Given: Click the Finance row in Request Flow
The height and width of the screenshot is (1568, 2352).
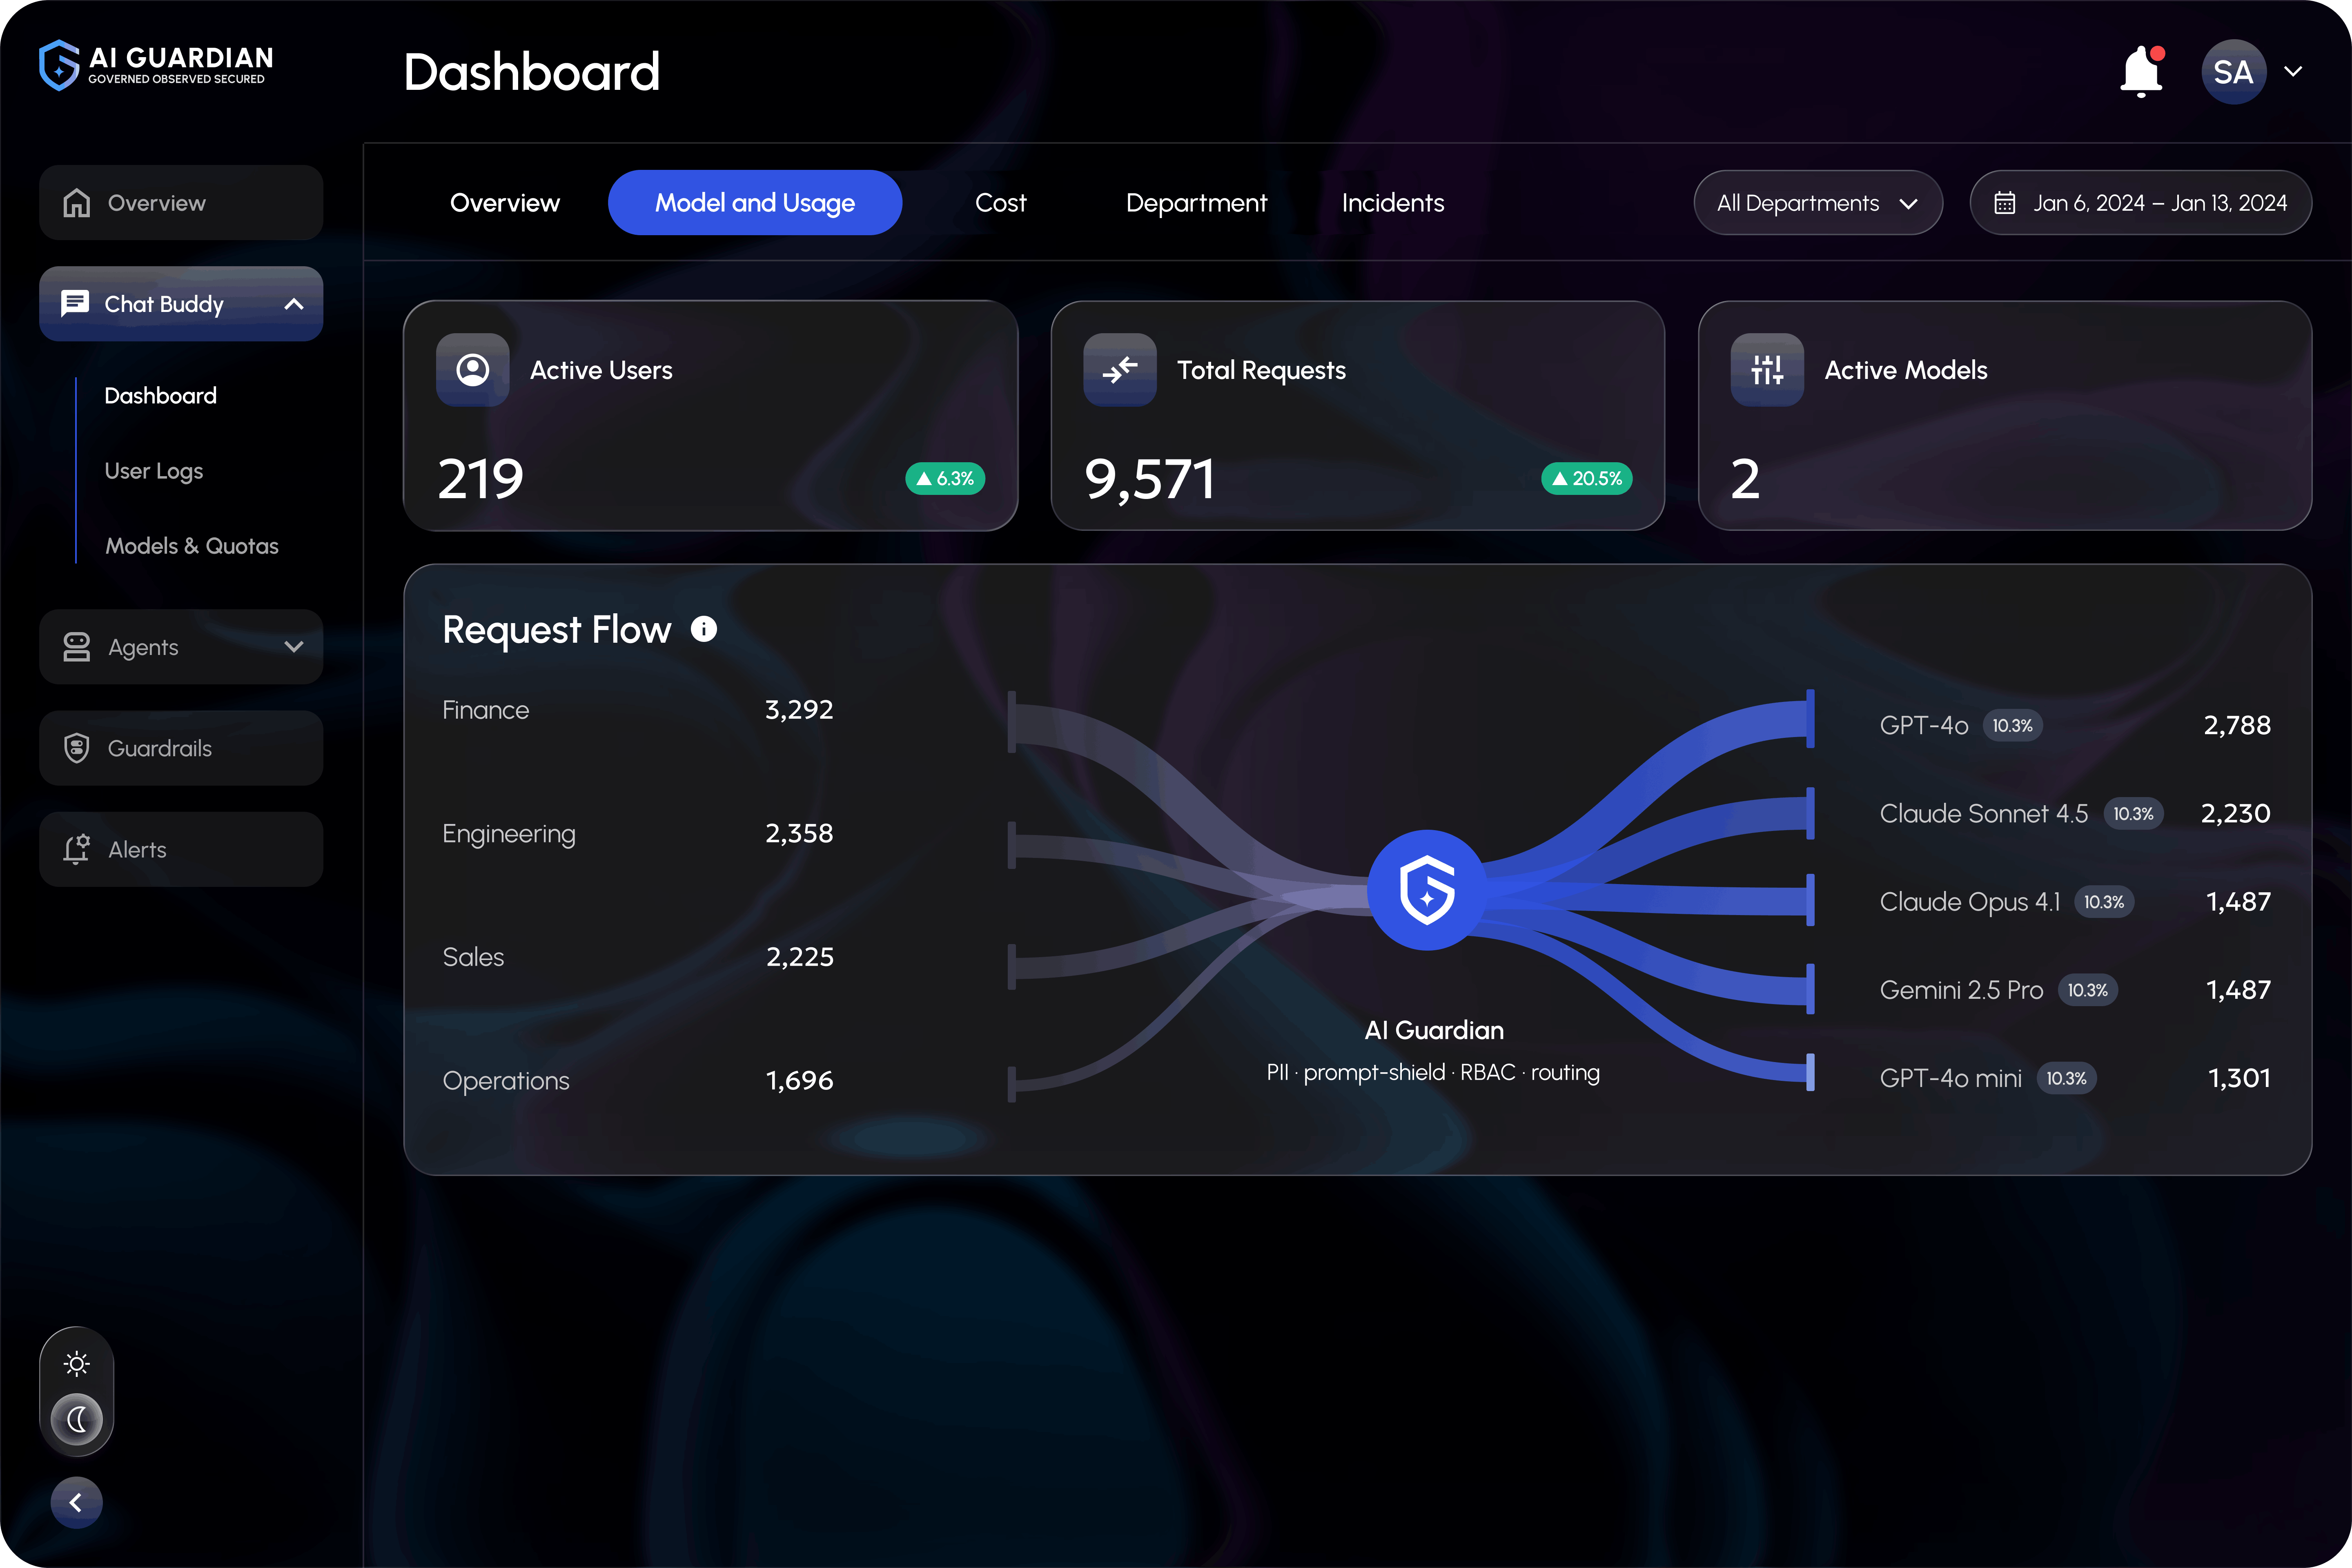Looking at the screenshot, I should click(638, 710).
